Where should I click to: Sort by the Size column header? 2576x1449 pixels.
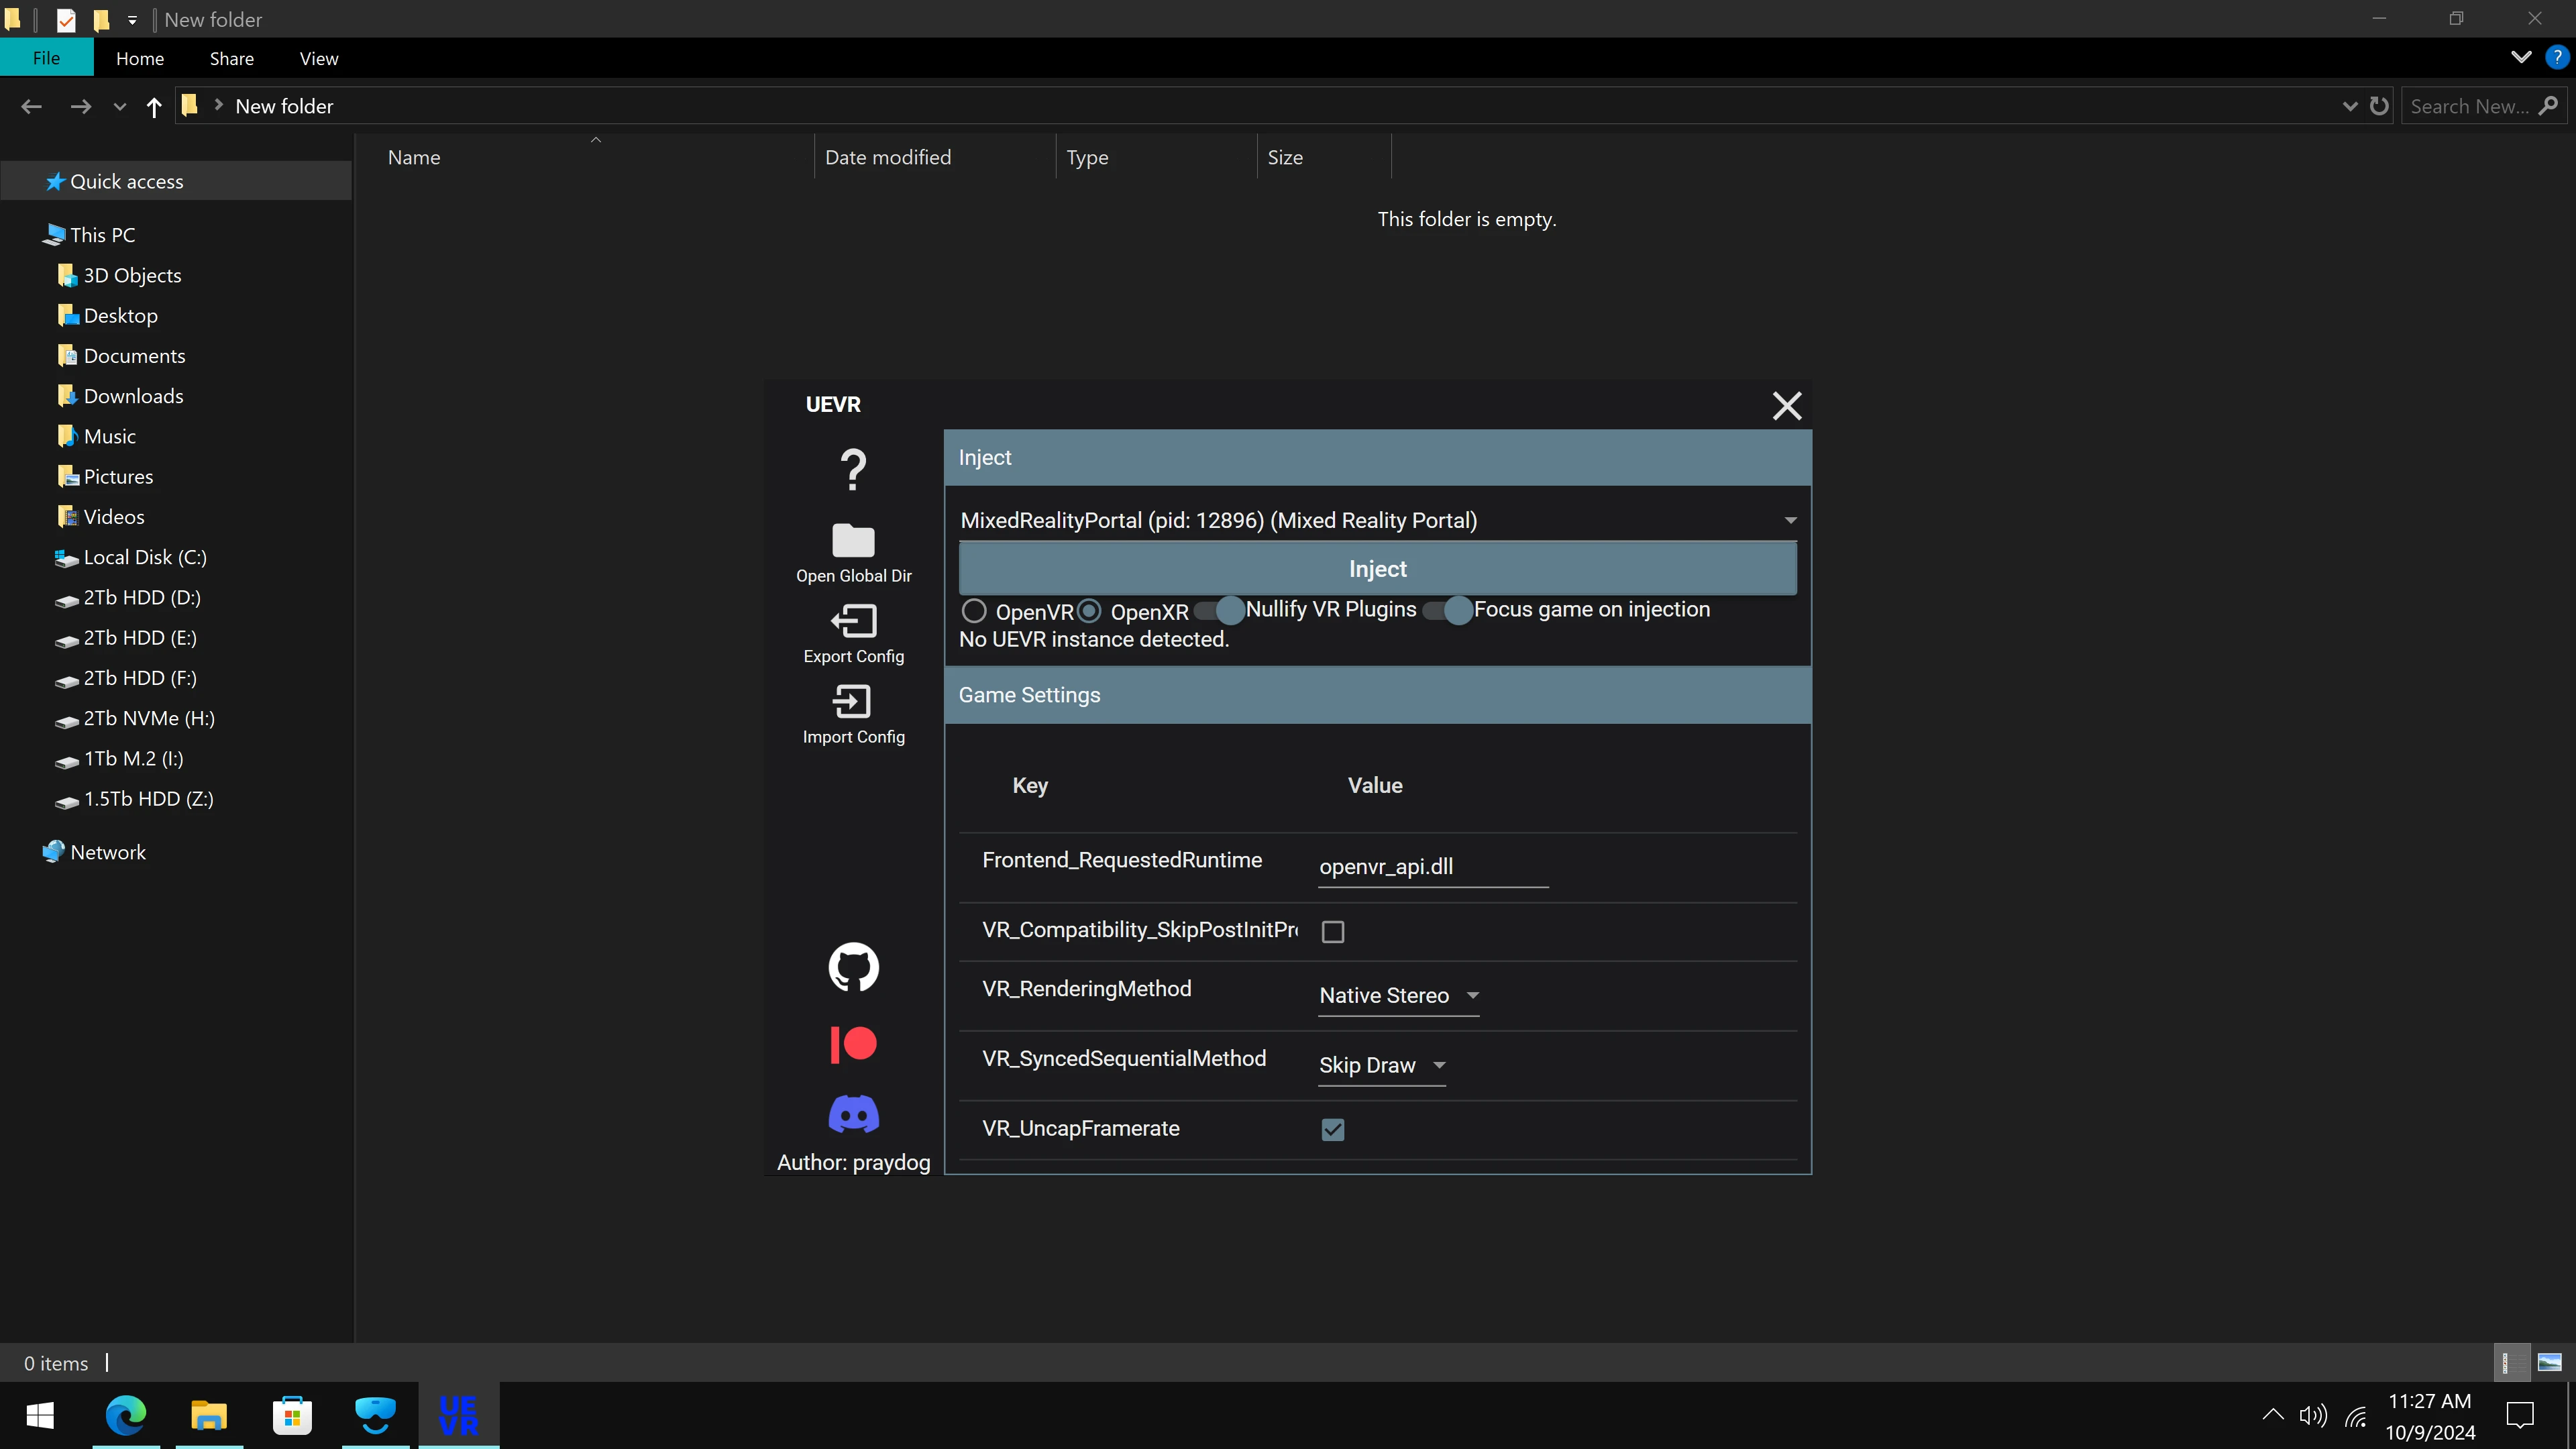(1324, 157)
